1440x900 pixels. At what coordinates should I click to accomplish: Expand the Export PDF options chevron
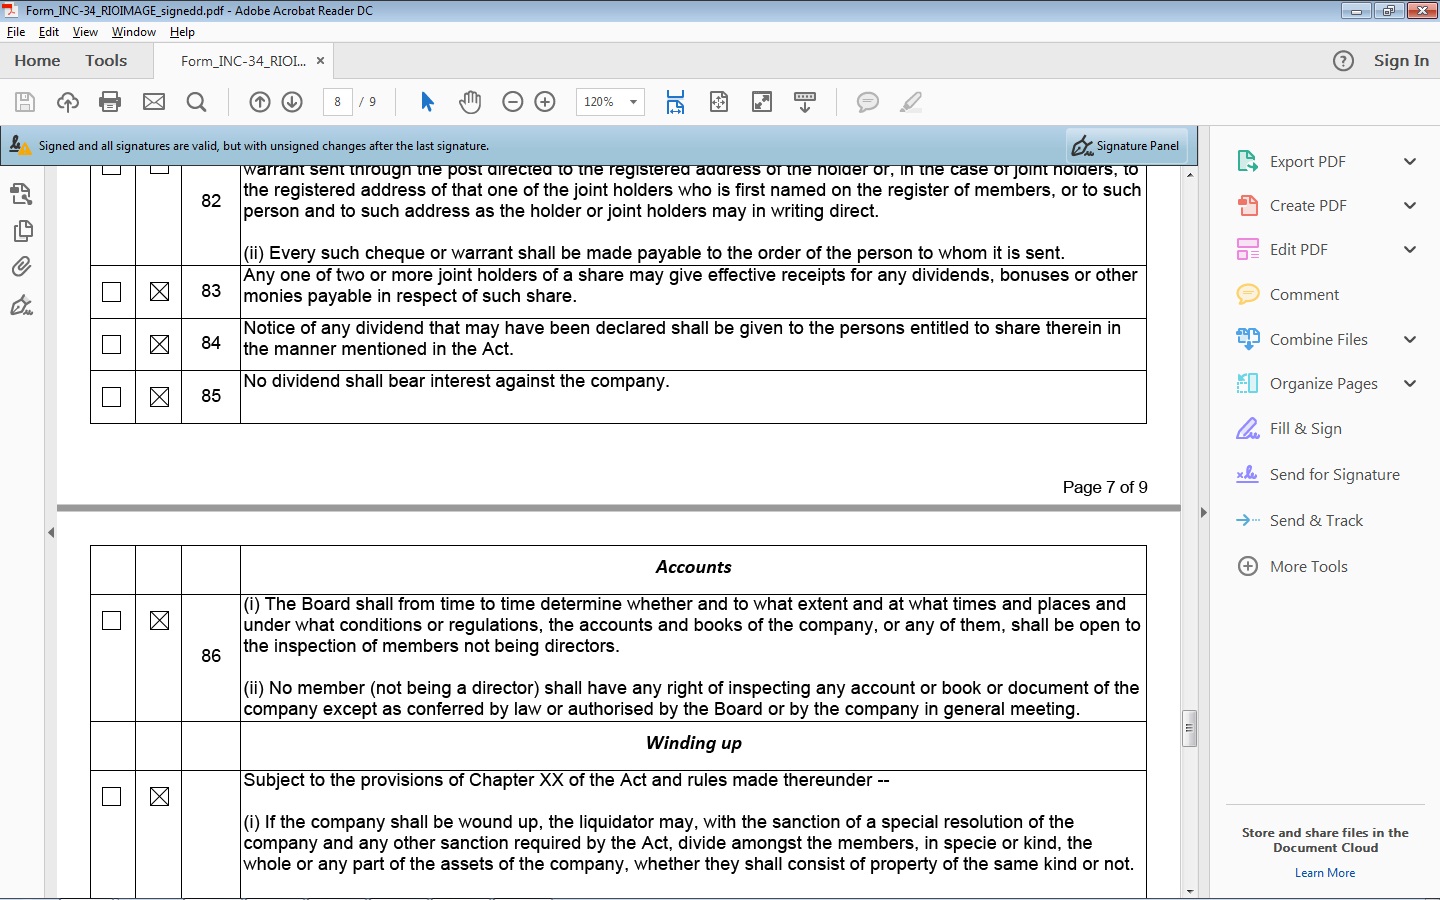tap(1411, 161)
